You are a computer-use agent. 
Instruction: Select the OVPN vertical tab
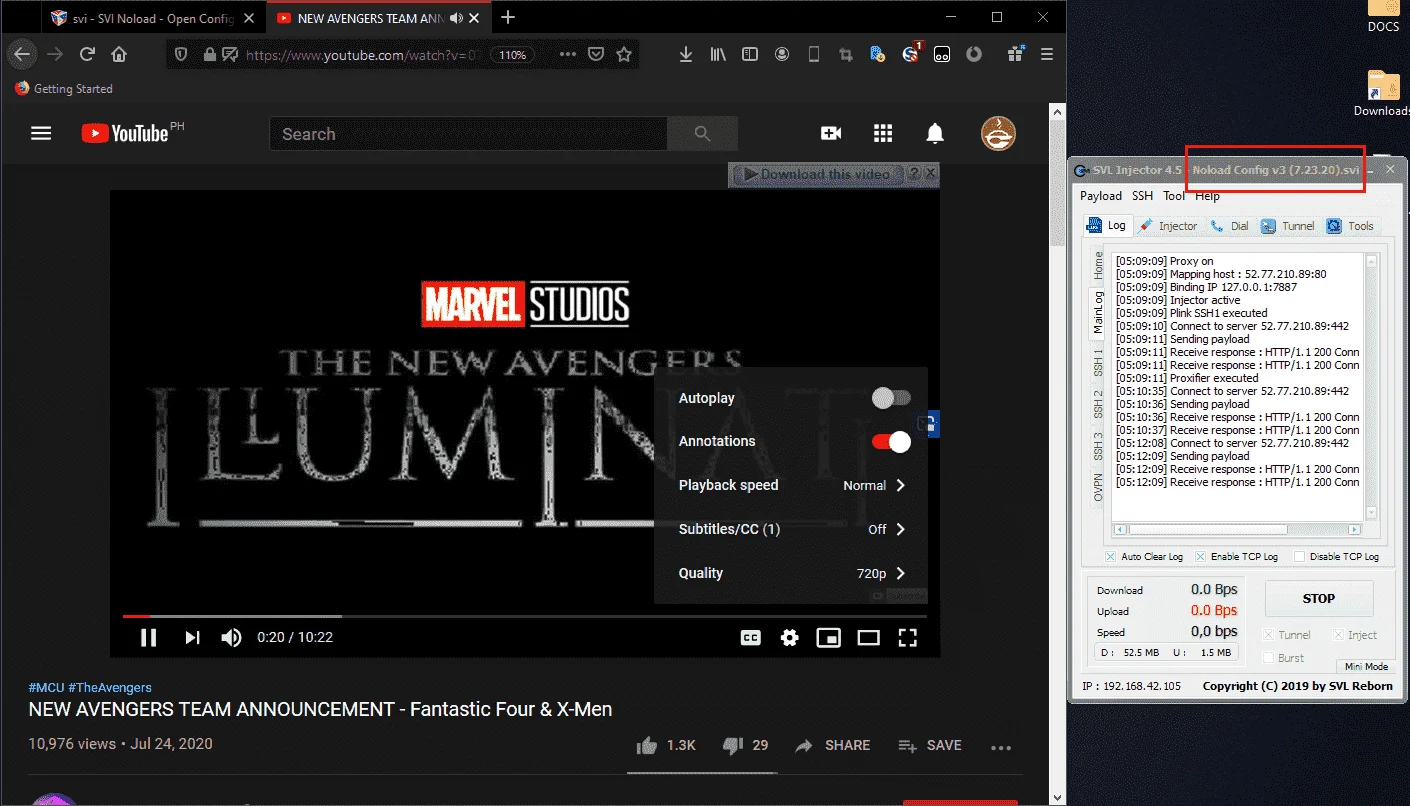(1098, 488)
